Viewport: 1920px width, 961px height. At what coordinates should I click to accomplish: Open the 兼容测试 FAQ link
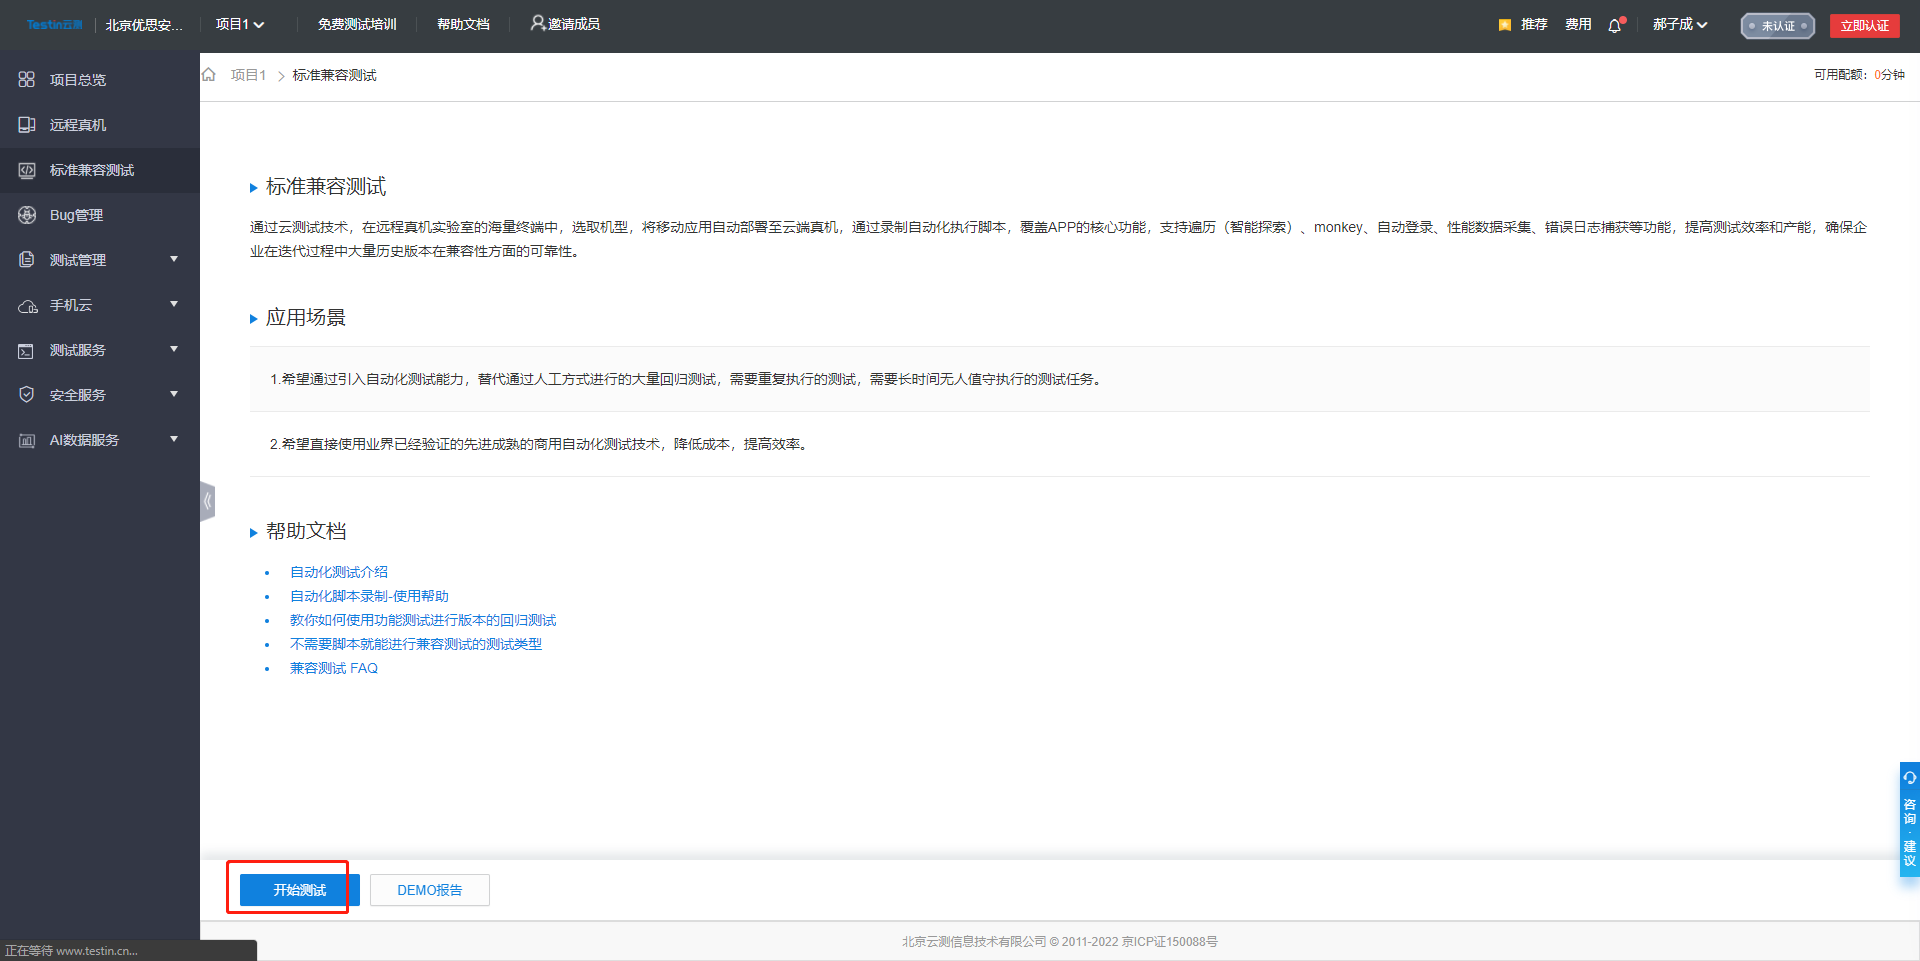(334, 668)
